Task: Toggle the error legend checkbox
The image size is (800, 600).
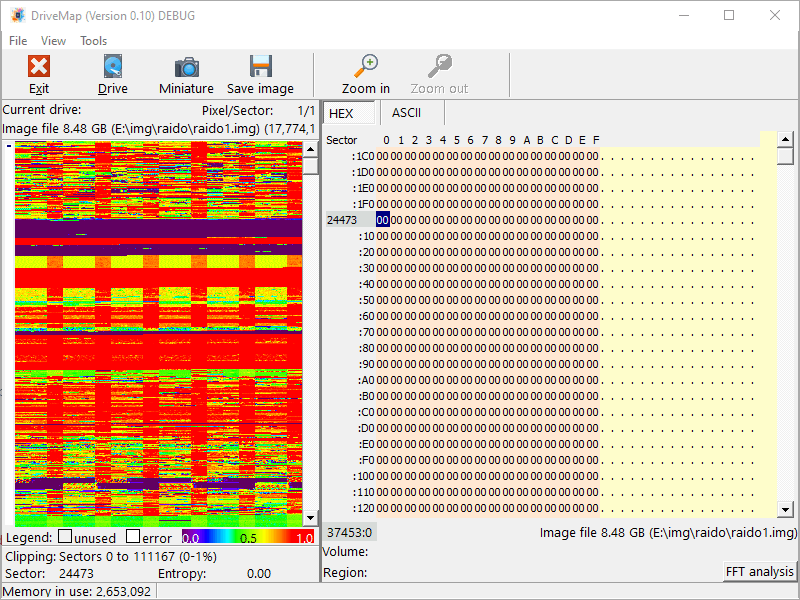Action: (x=132, y=537)
